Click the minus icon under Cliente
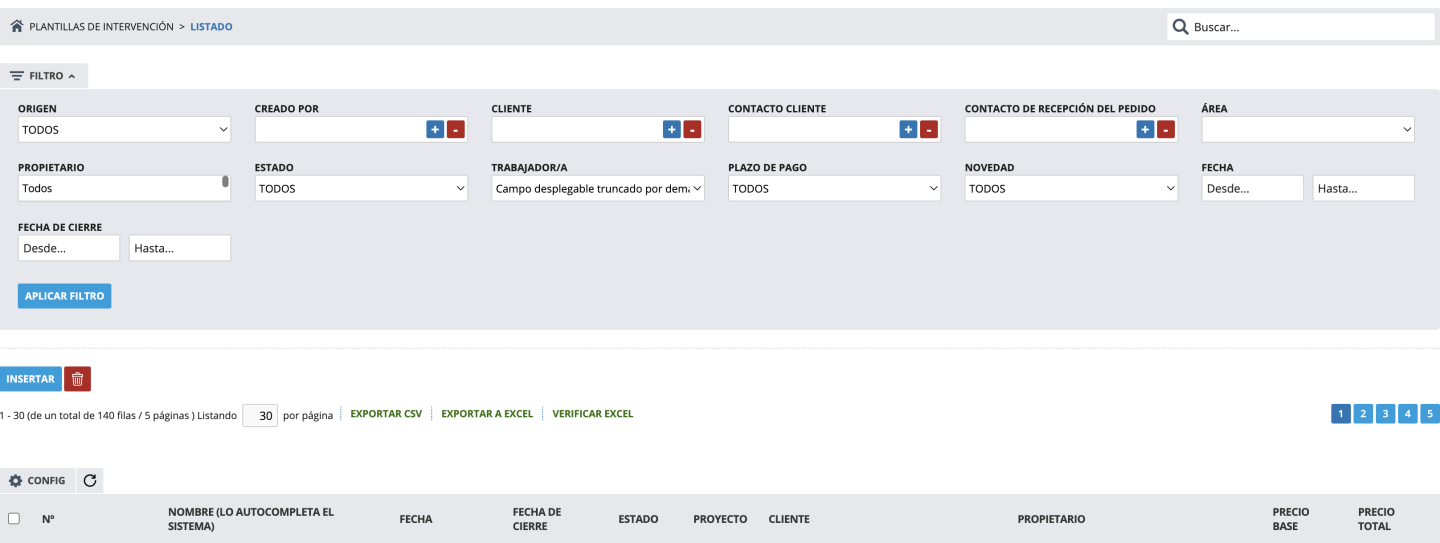 pyautogui.click(x=692, y=130)
